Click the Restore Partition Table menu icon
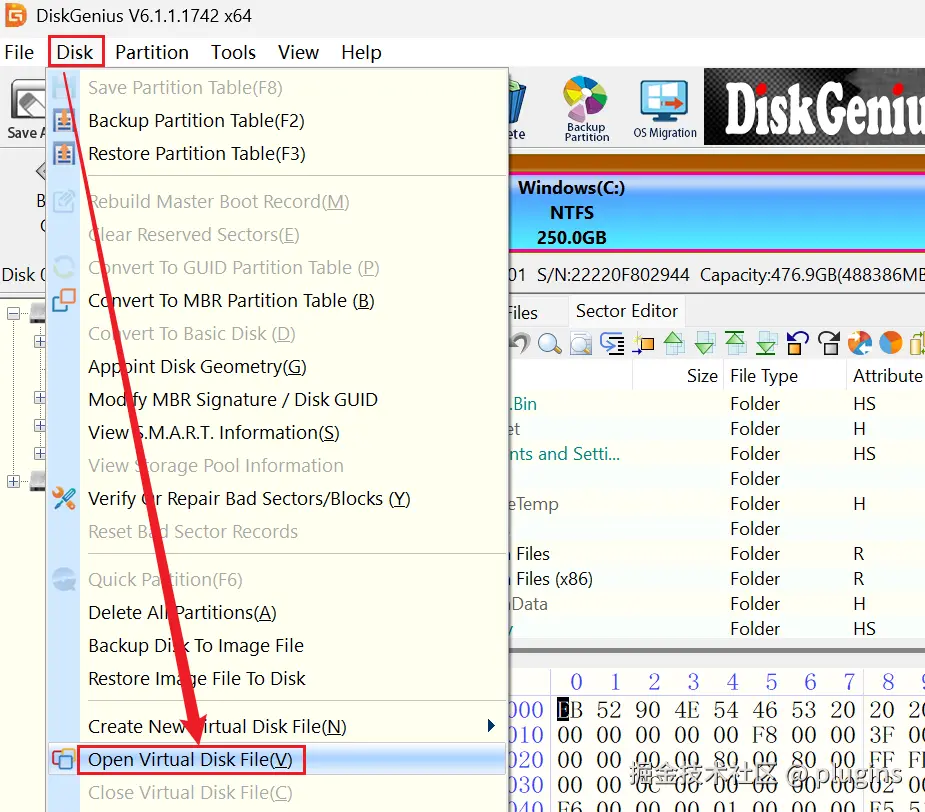 pyautogui.click(x=64, y=153)
